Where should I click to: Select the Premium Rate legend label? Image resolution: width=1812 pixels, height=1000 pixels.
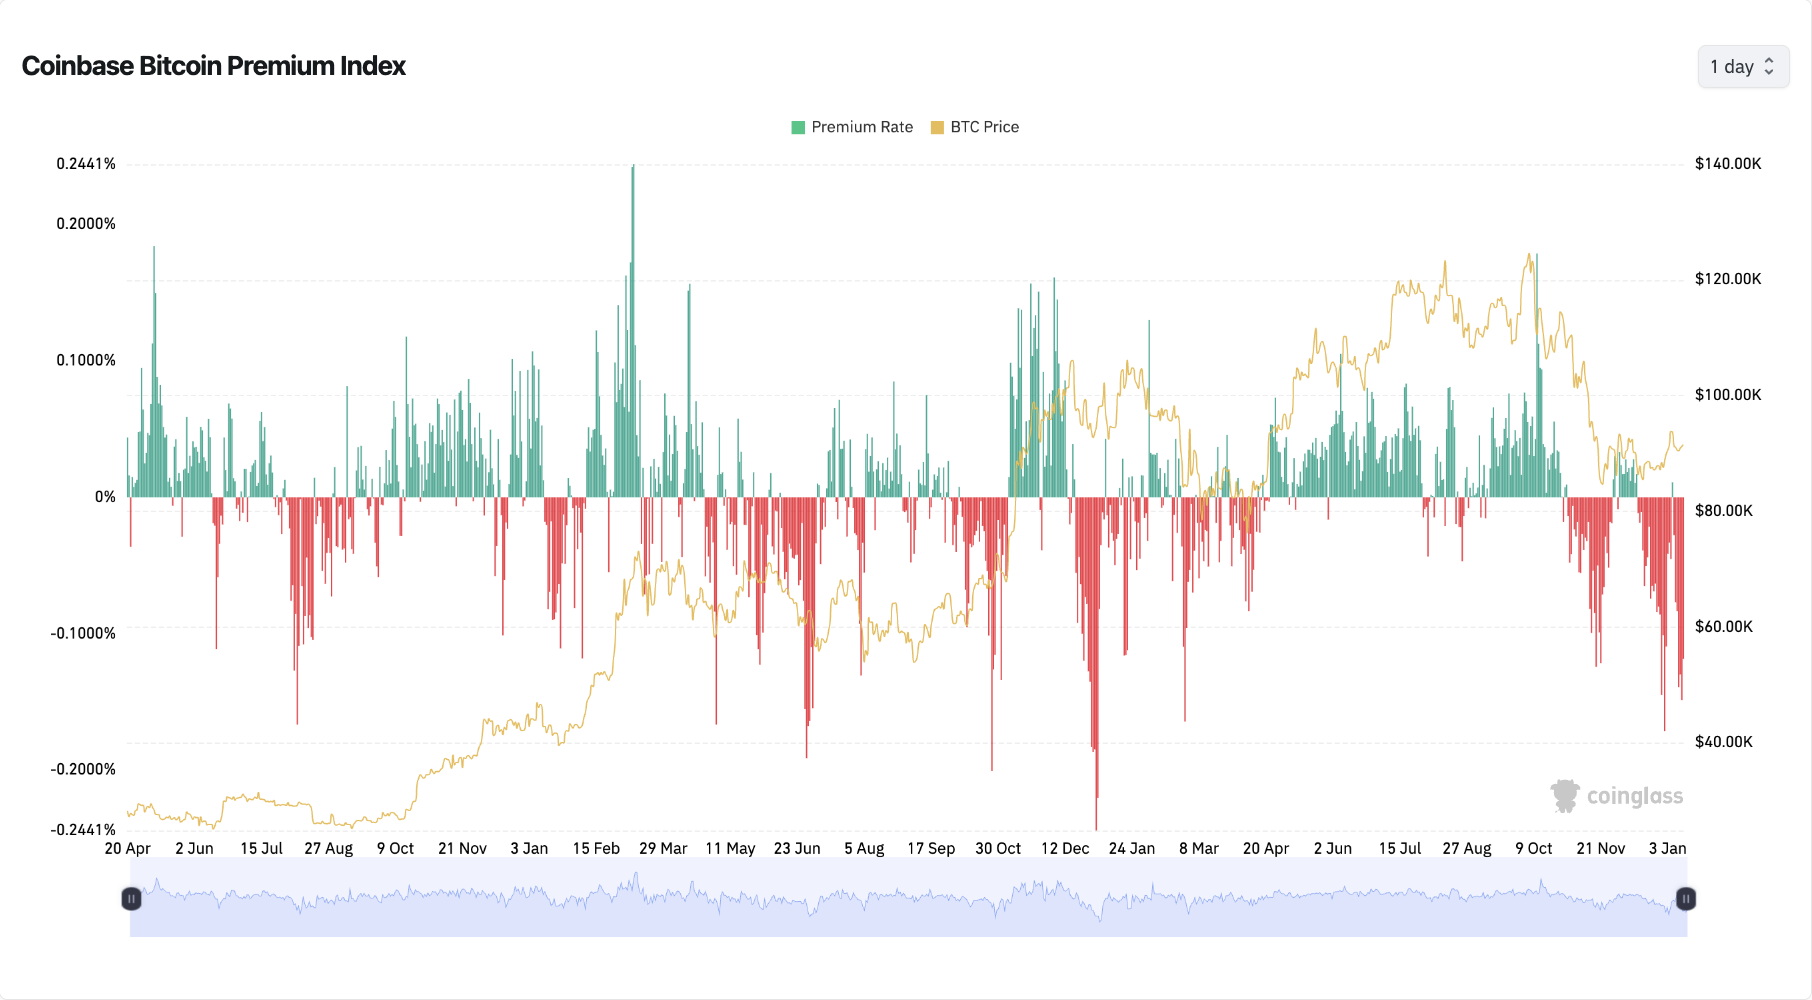click(862, 127)
